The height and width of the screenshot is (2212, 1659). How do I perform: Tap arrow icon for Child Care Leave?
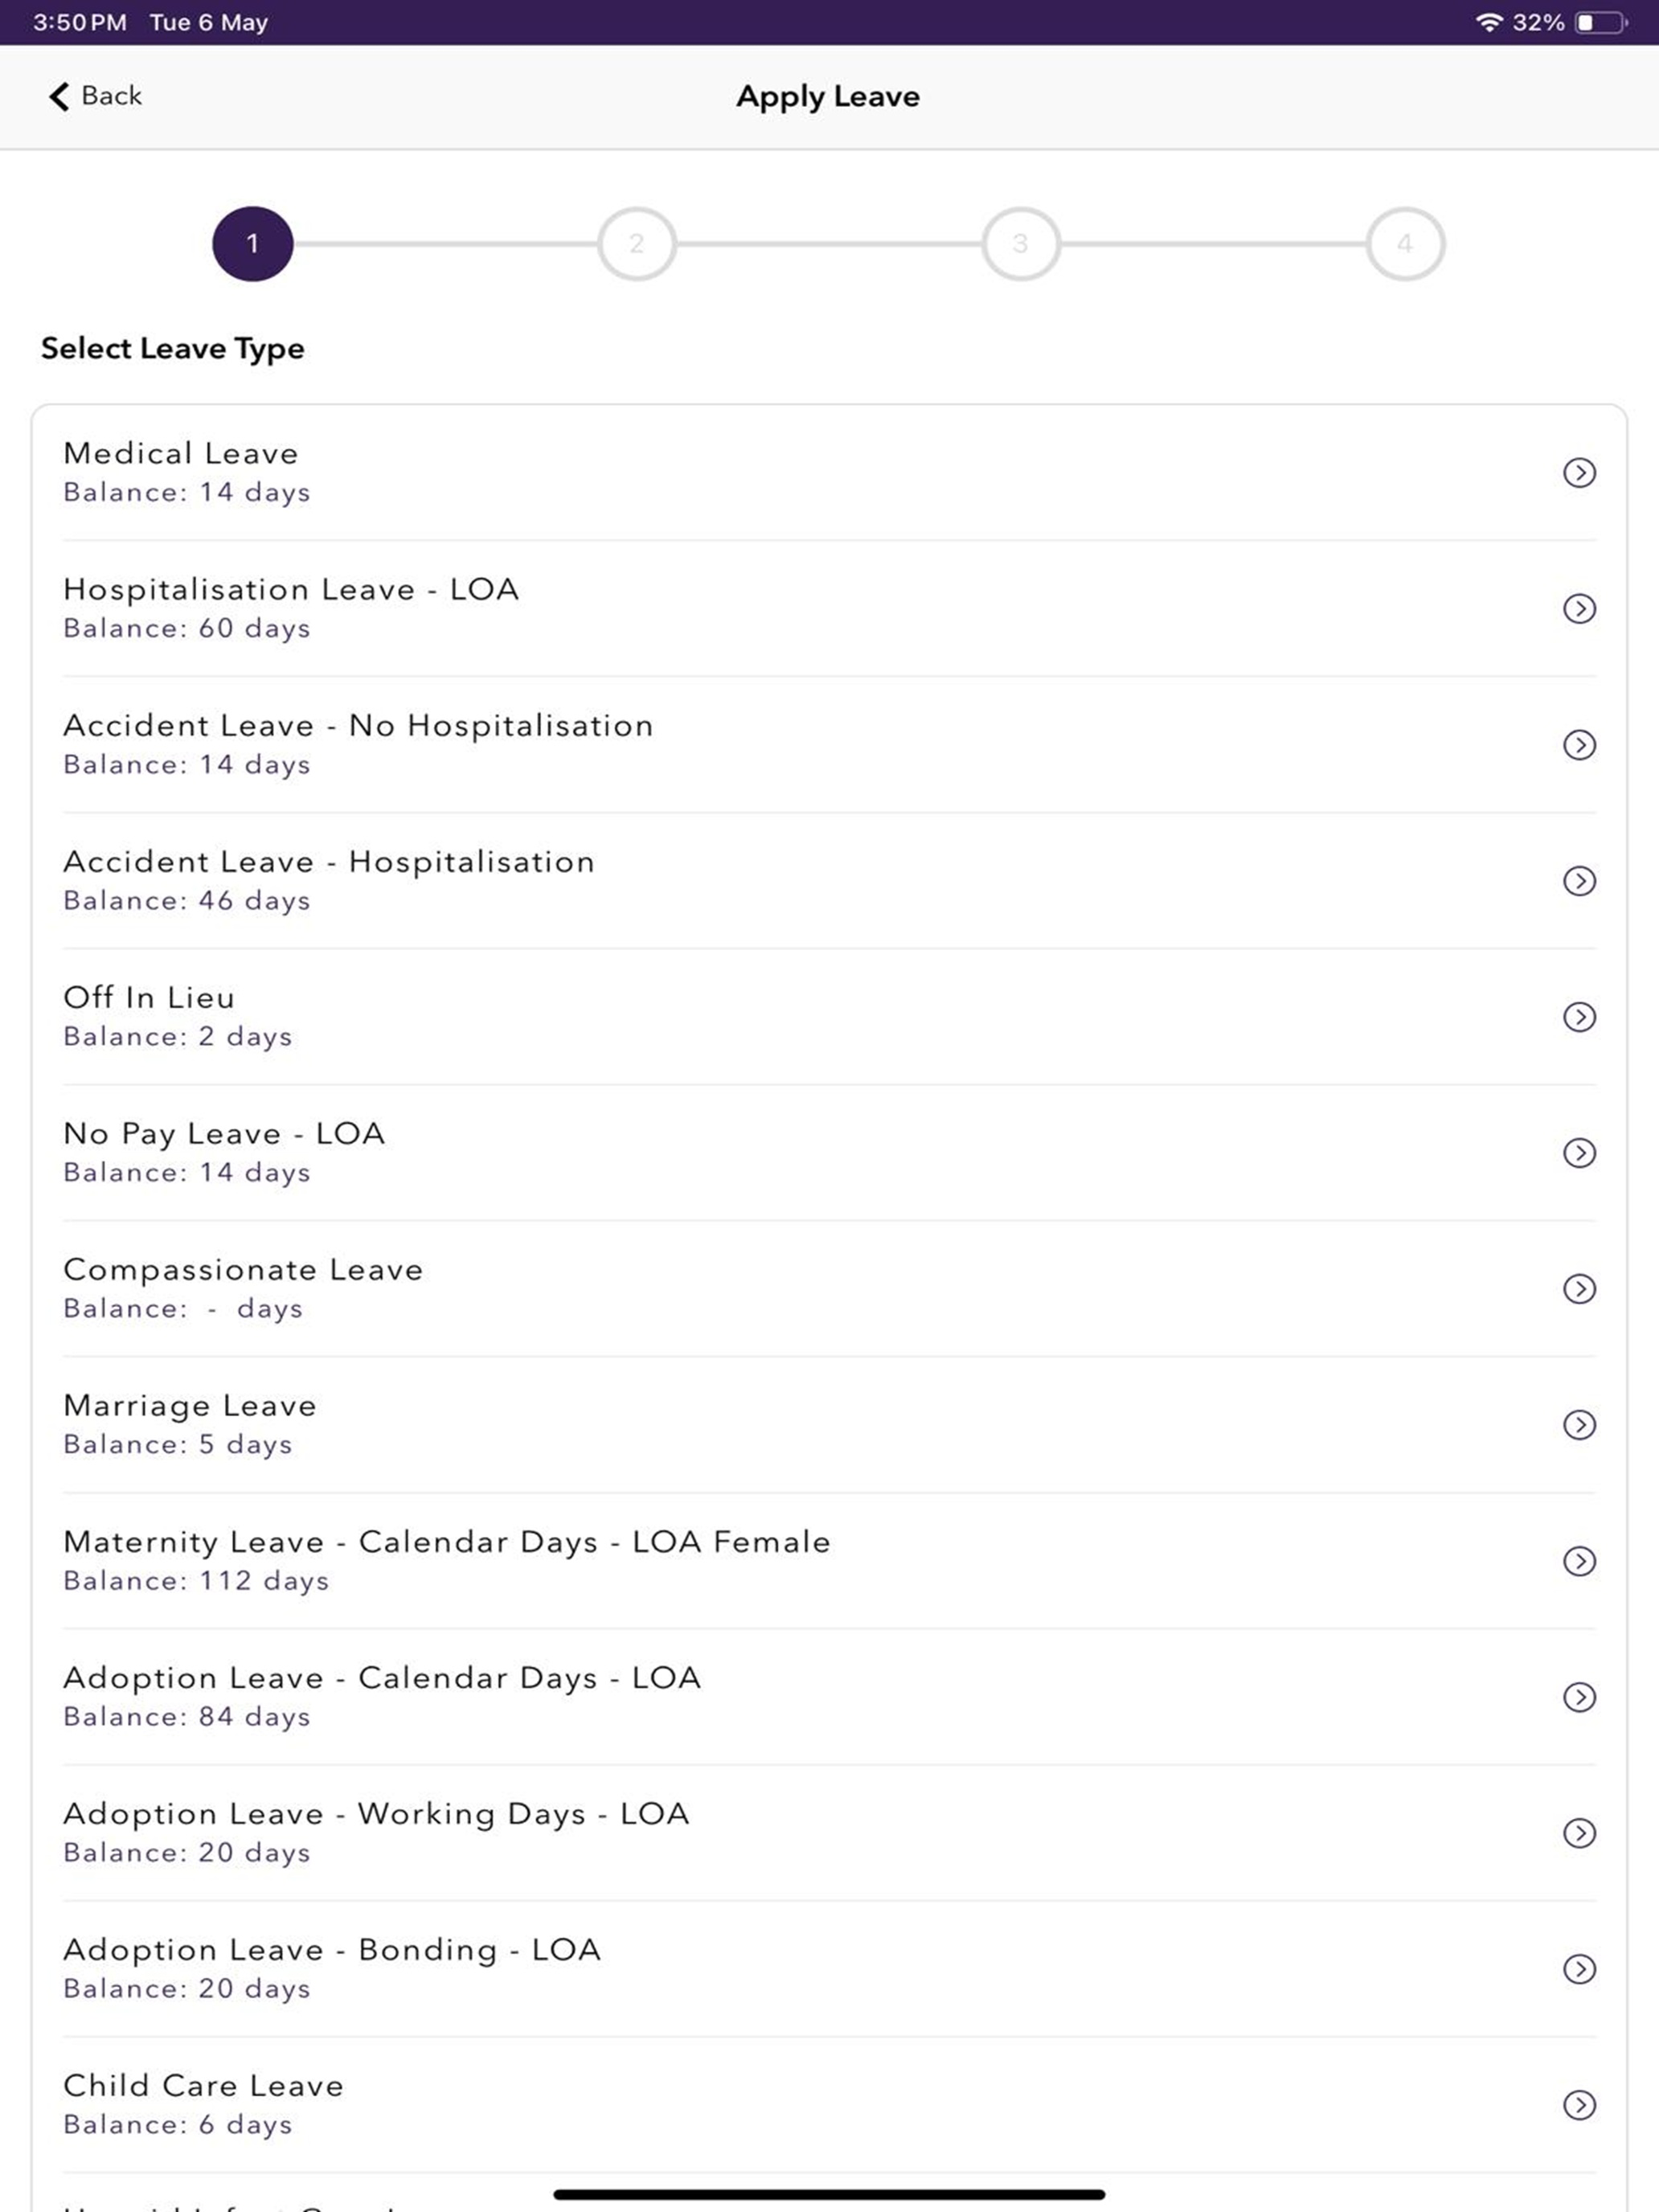coord(1579,2105)
